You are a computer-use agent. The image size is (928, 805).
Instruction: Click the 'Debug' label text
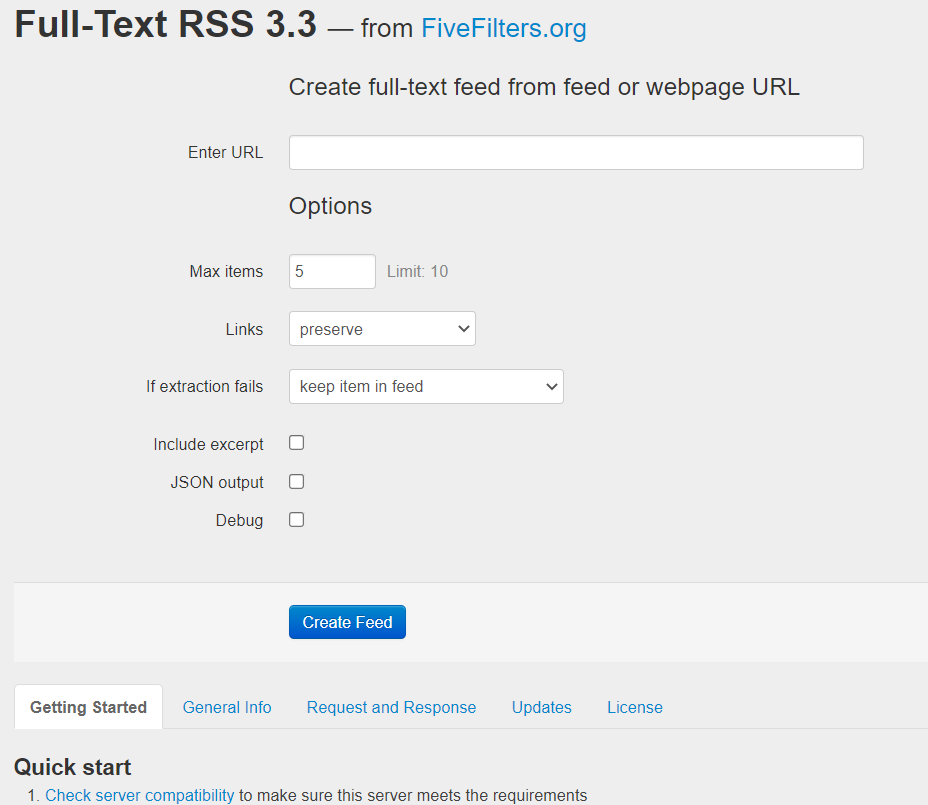[x=239, y=520]
